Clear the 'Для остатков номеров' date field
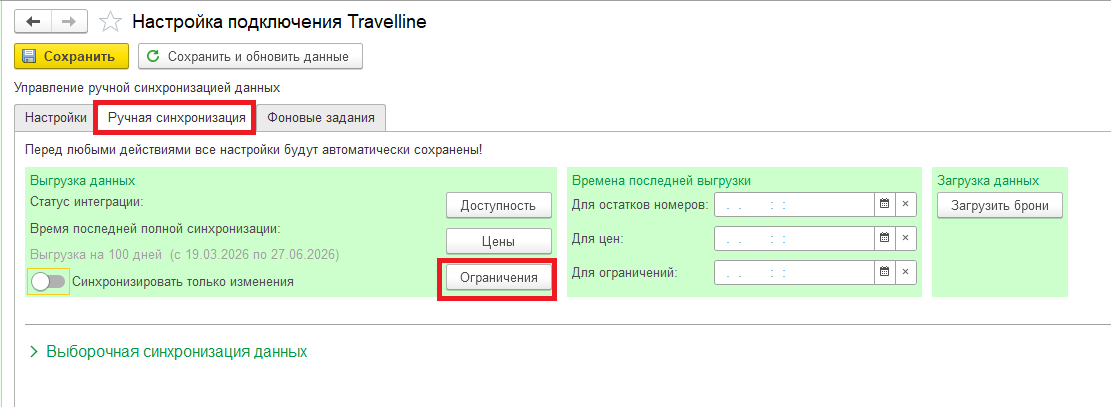 (x=906, y=204)
